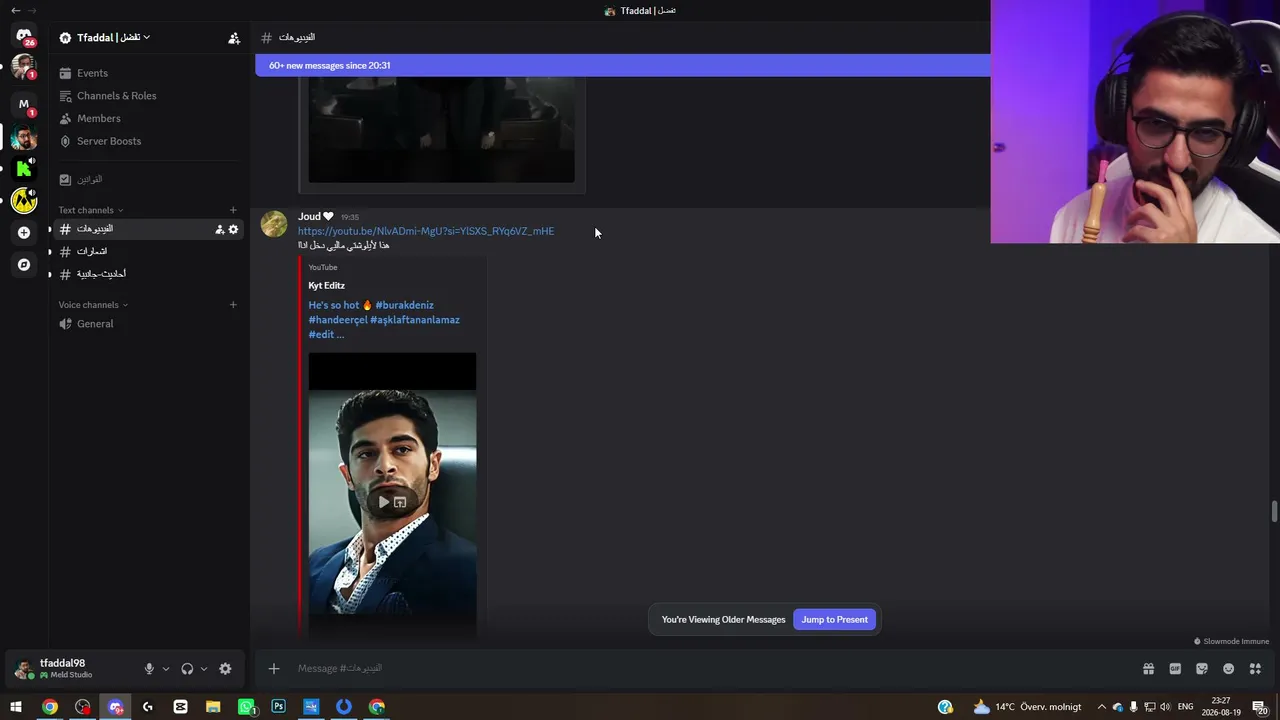Open the microphone input options arrow

(166, 669)
